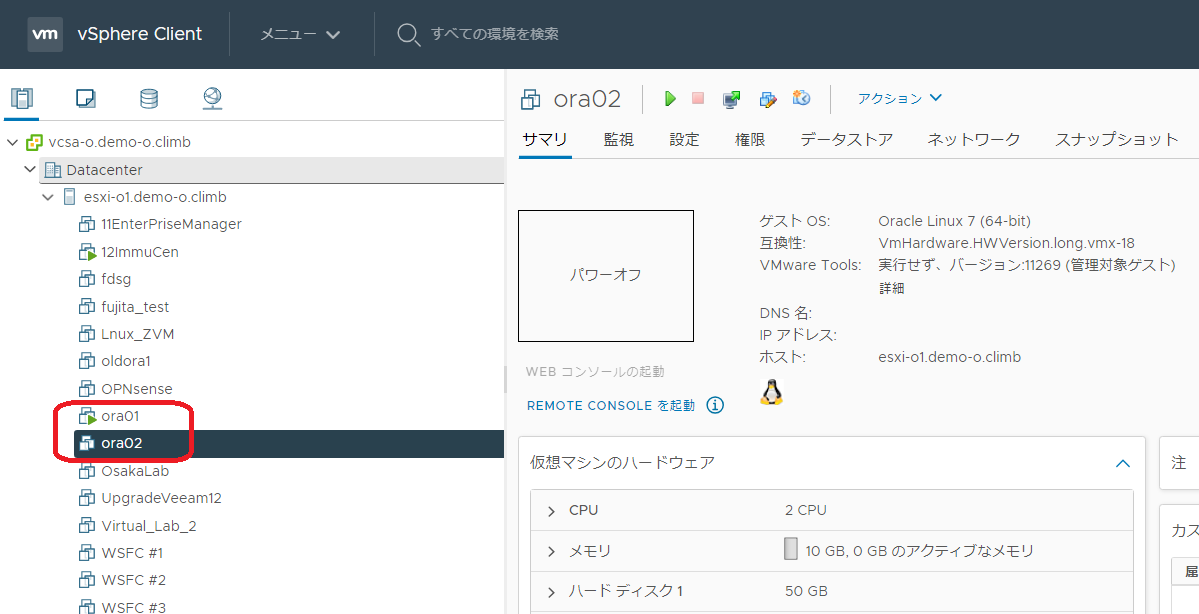Select the oldora1 VM

coord(125,361)
